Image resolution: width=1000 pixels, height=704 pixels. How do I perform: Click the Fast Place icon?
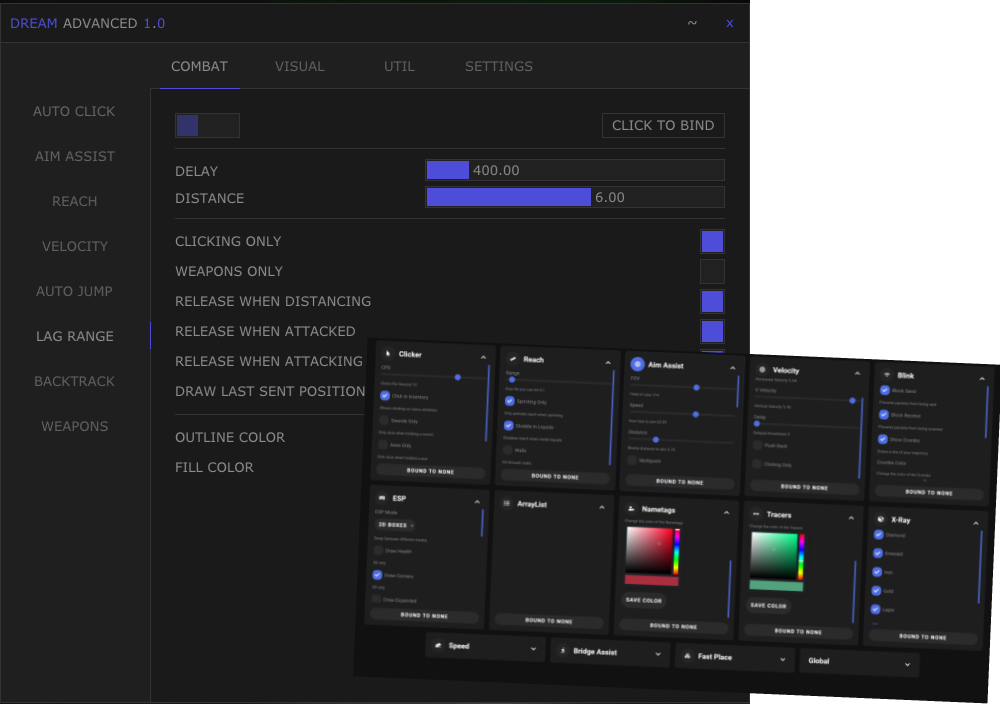pyautogui.click(x=688, y=656)
